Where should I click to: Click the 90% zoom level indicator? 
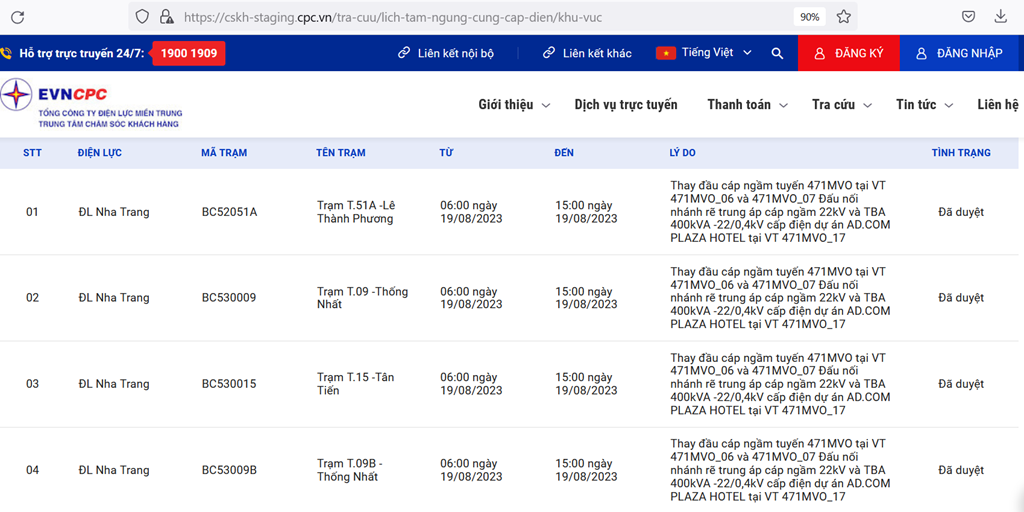click(809, 17)
